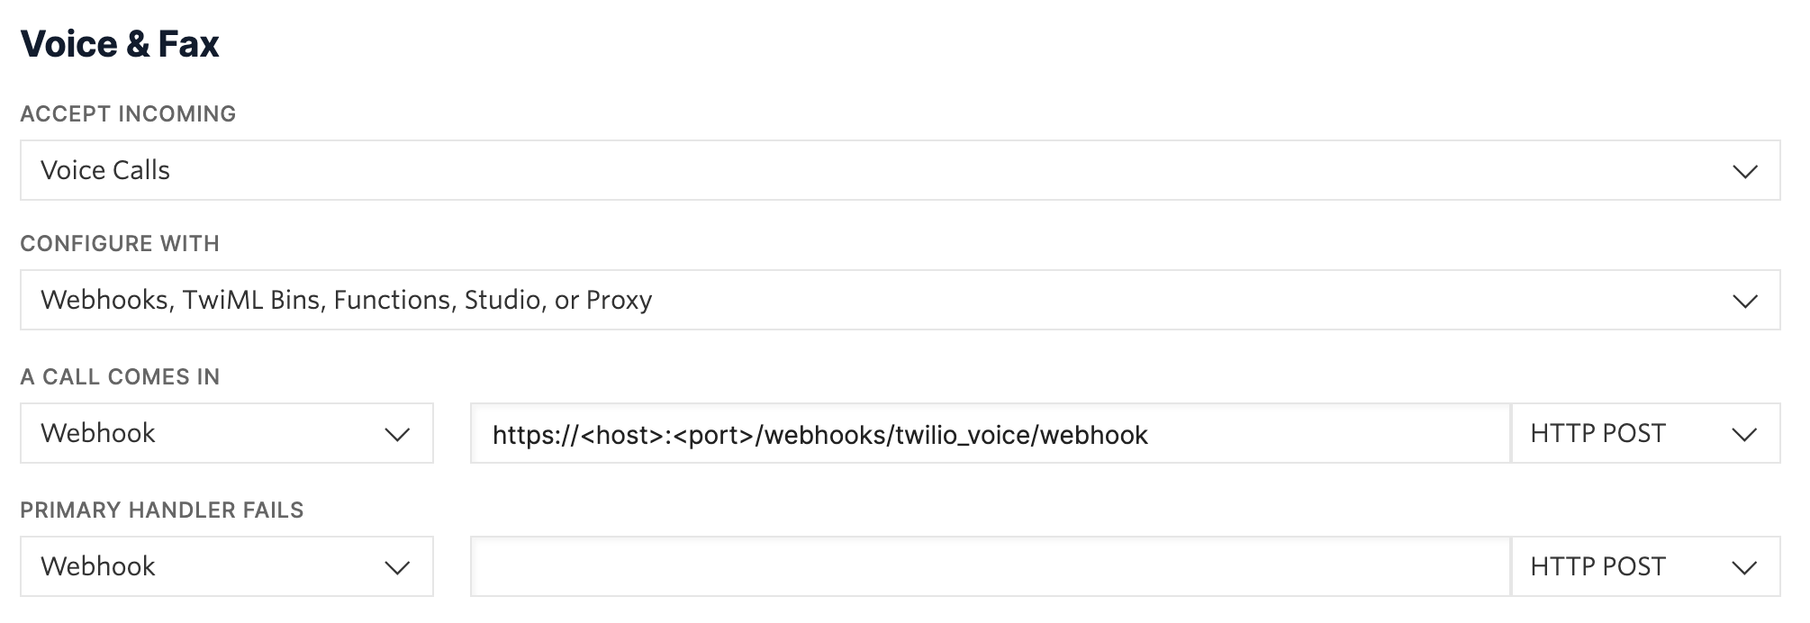Expand the Webhook selector under A Call Comes In
This screenshot has width=1810, height=623.
tap(225, 434)
